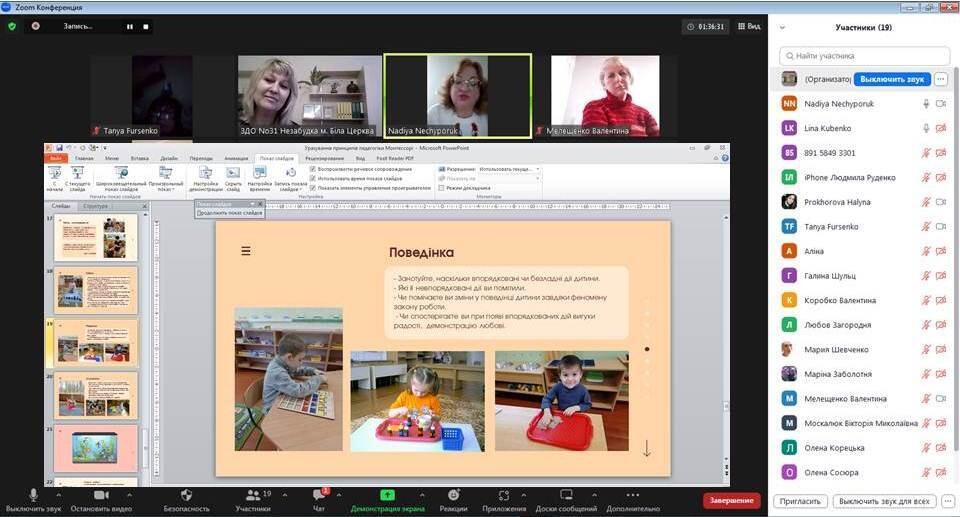Screen dimensions: 960x517
Task: Open Apps icon in Zoom toolbar
Action: (504, 495)
